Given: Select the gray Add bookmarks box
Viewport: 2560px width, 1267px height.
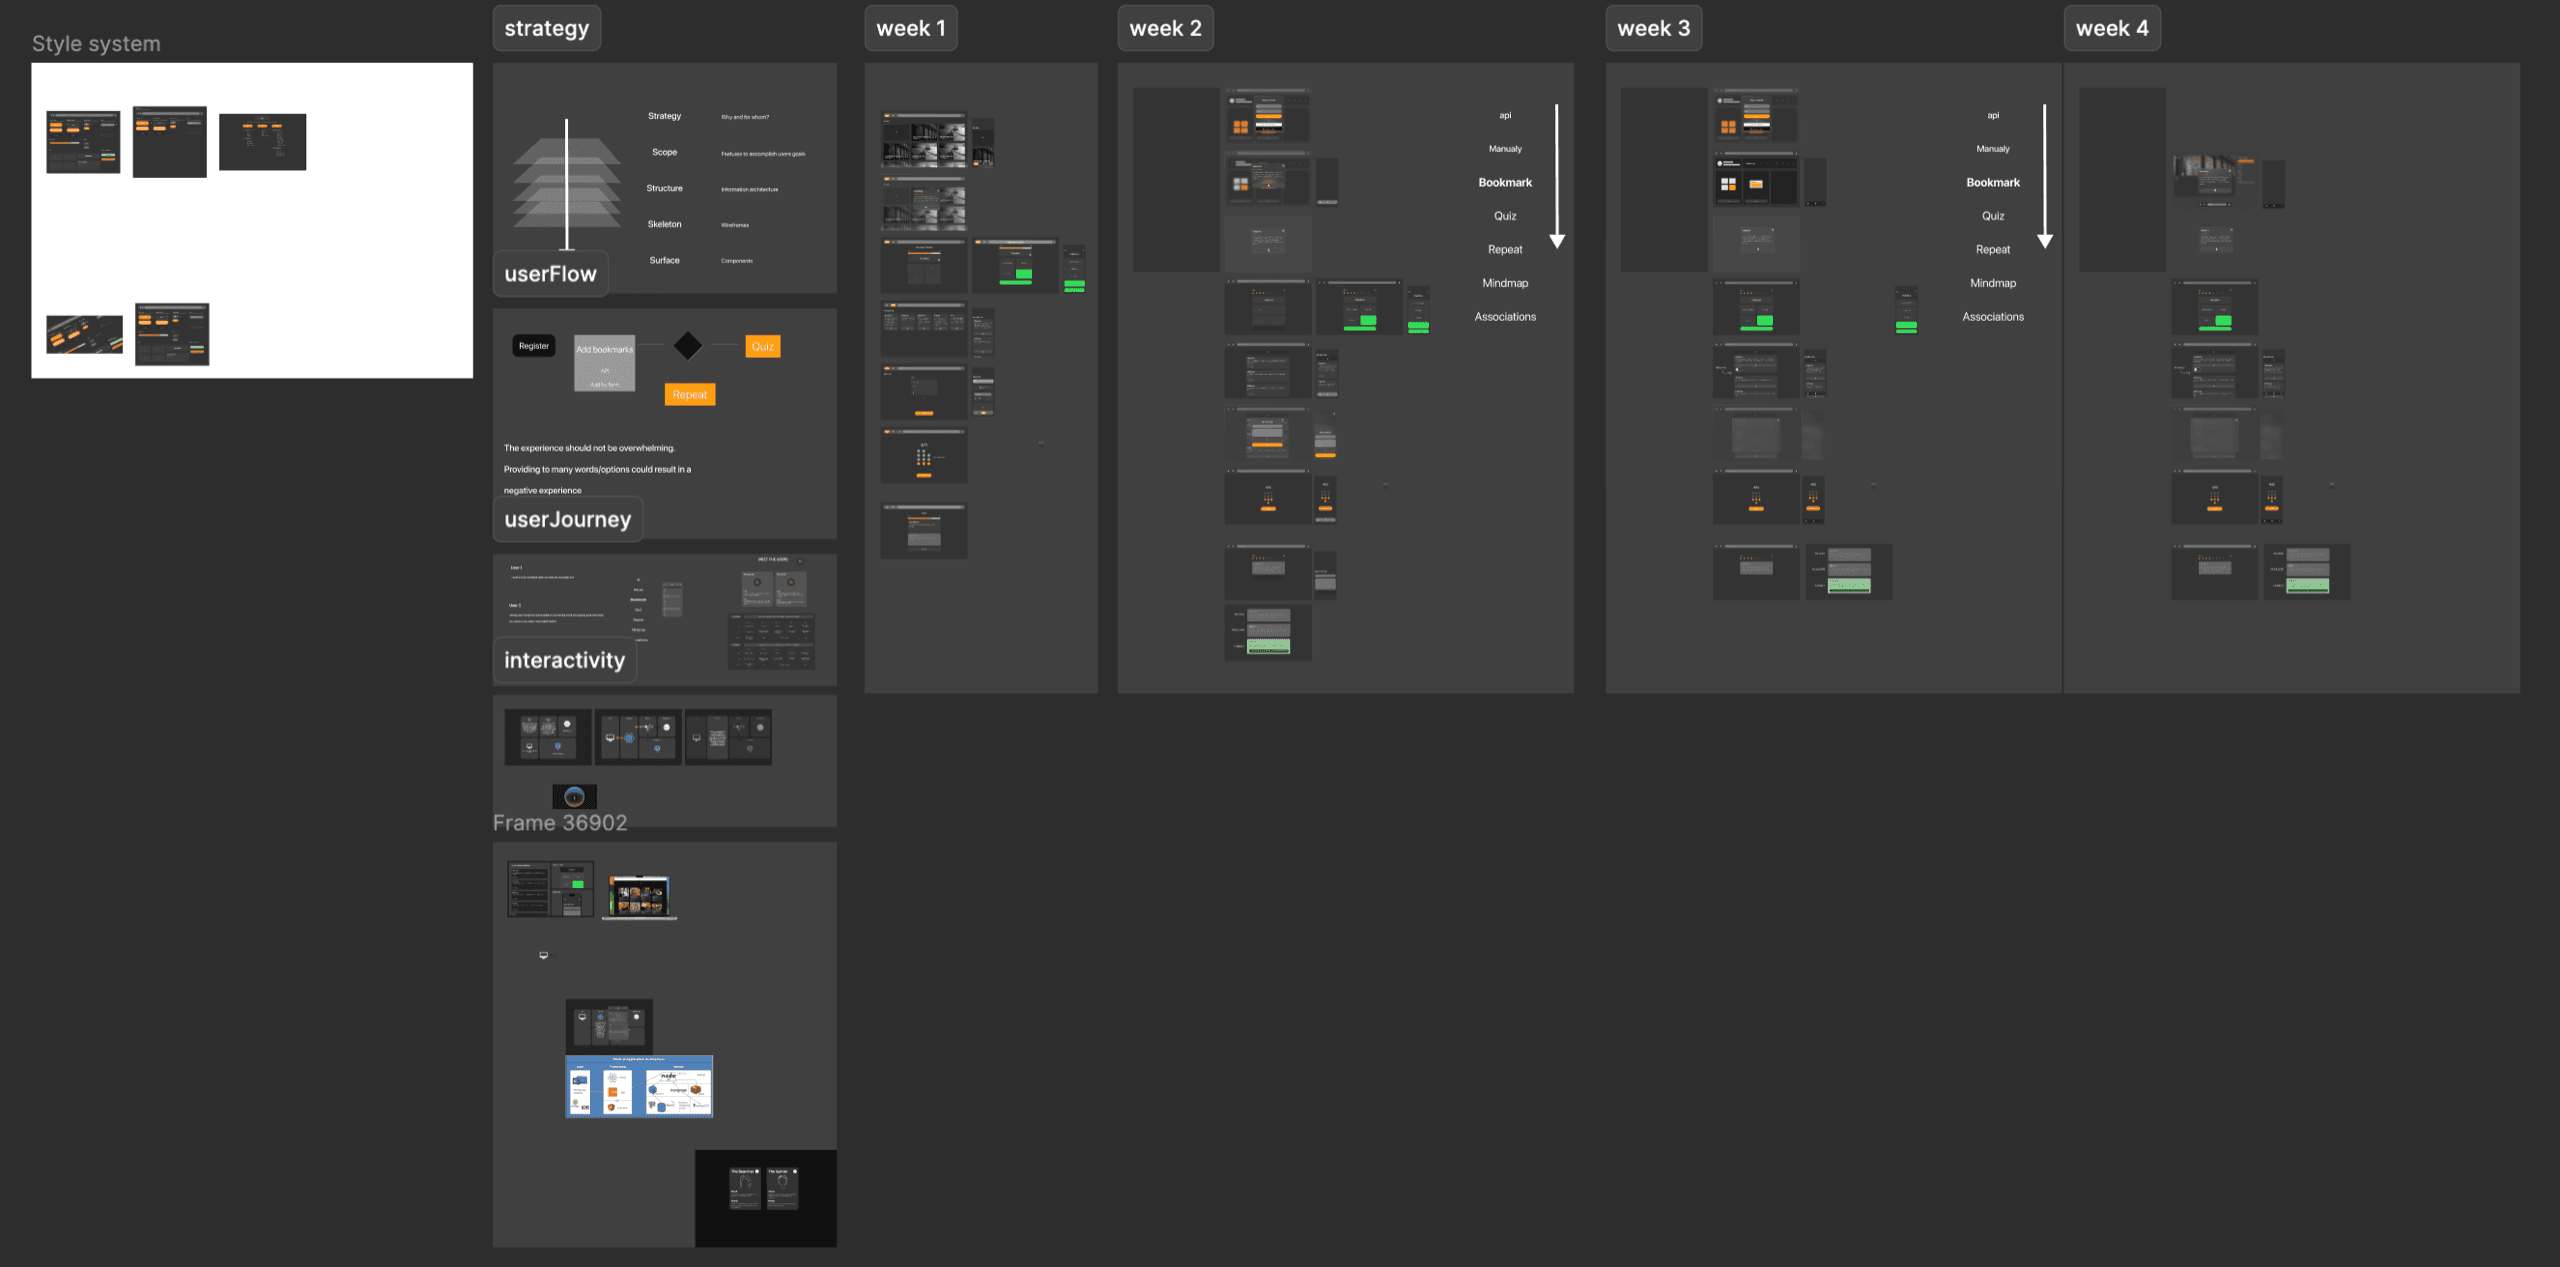Looking at the screenshot, I should 605,363.
